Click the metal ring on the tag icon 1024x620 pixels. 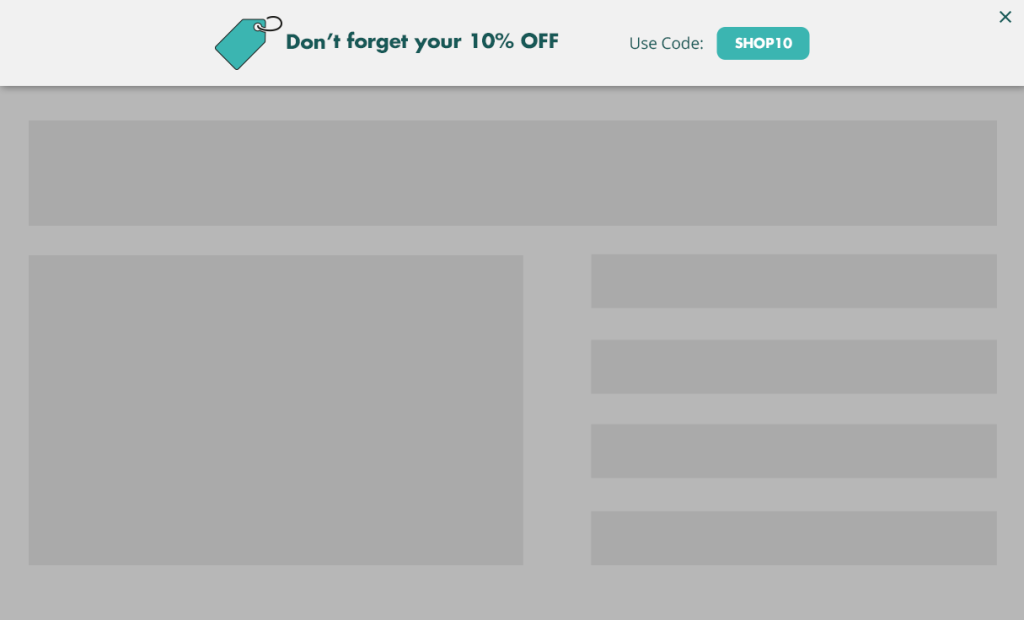pyautogui.click(x=269, y=24)
